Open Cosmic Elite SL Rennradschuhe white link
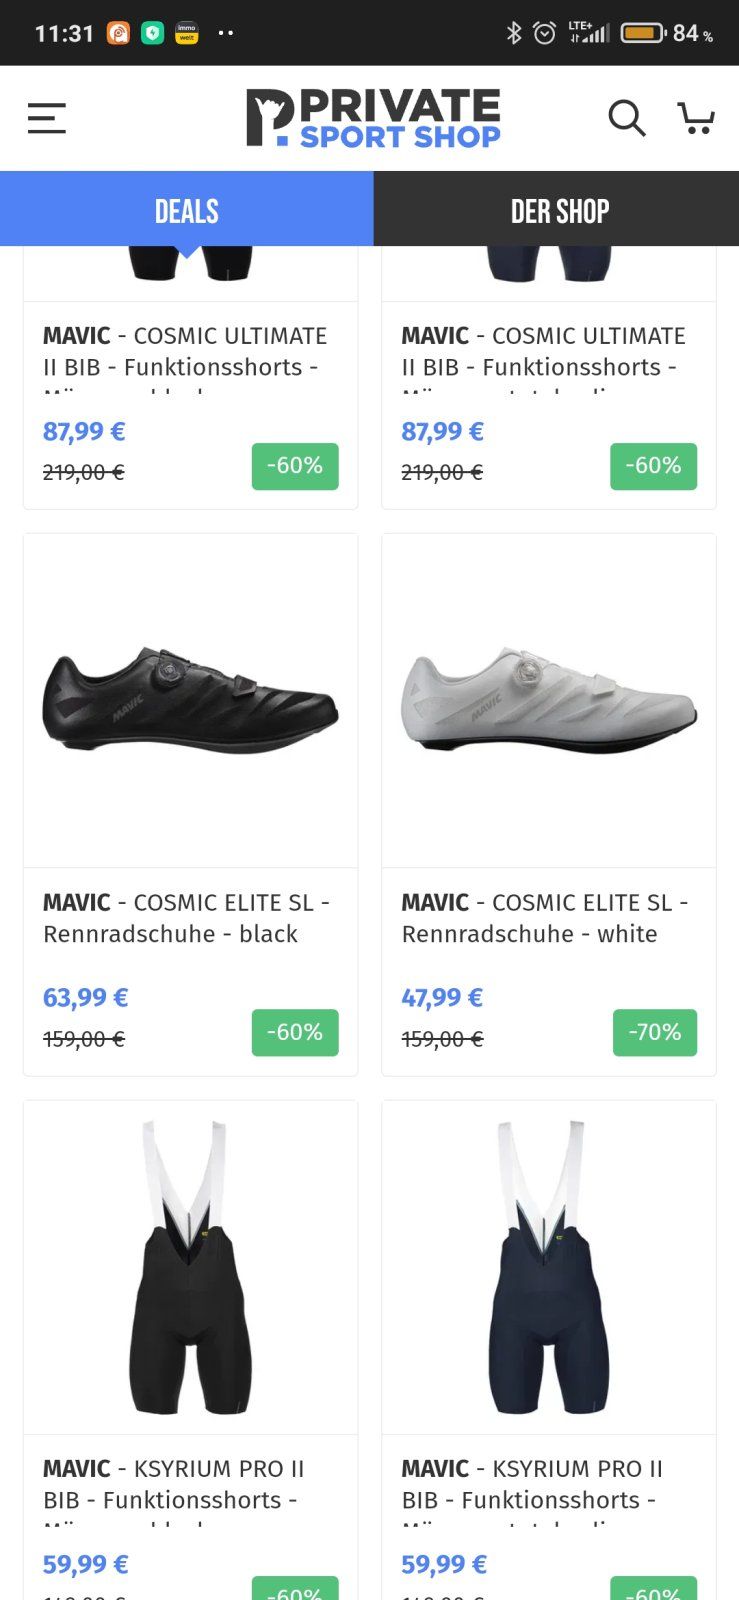Screen dimensions: 739x1600 [x=544, y=918]
